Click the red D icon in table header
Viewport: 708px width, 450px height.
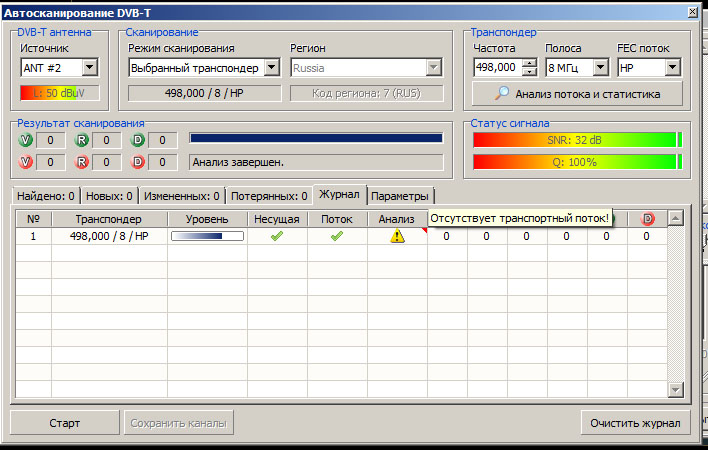(647, 219)
